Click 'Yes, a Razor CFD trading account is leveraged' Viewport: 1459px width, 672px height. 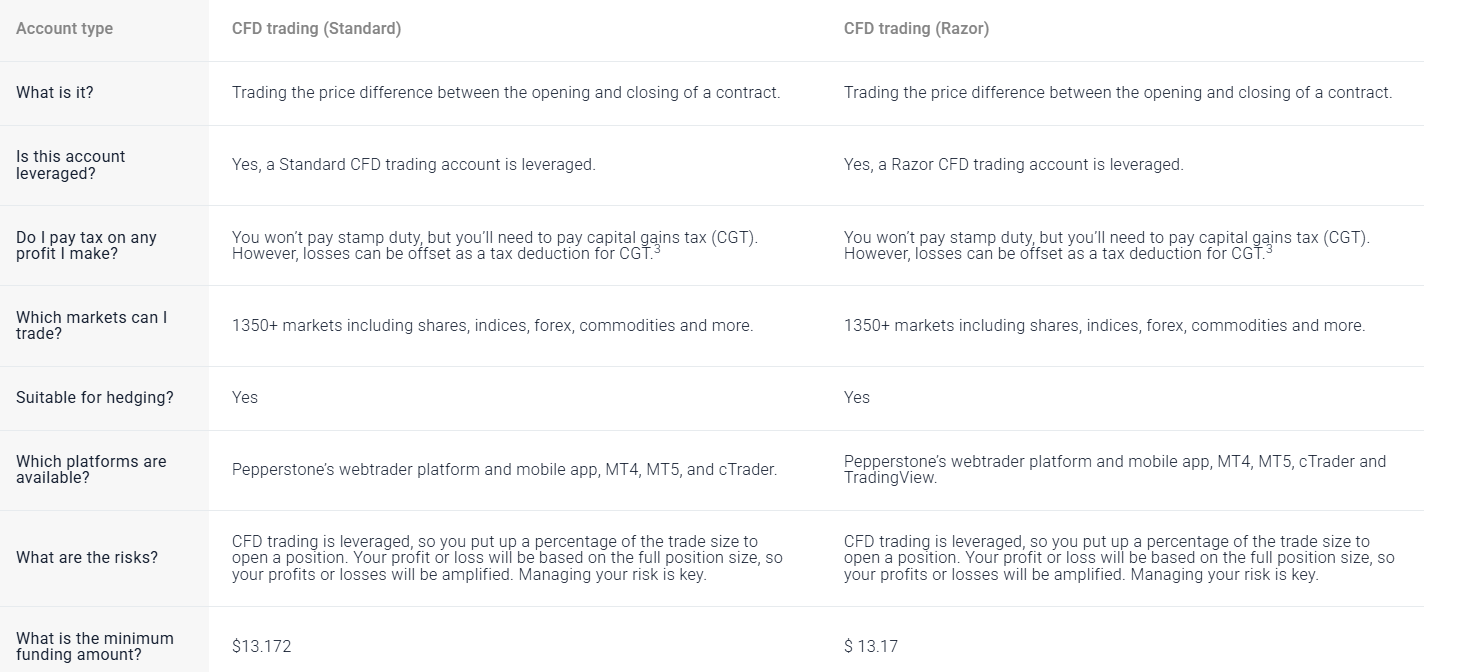(x=1013, y=165)
